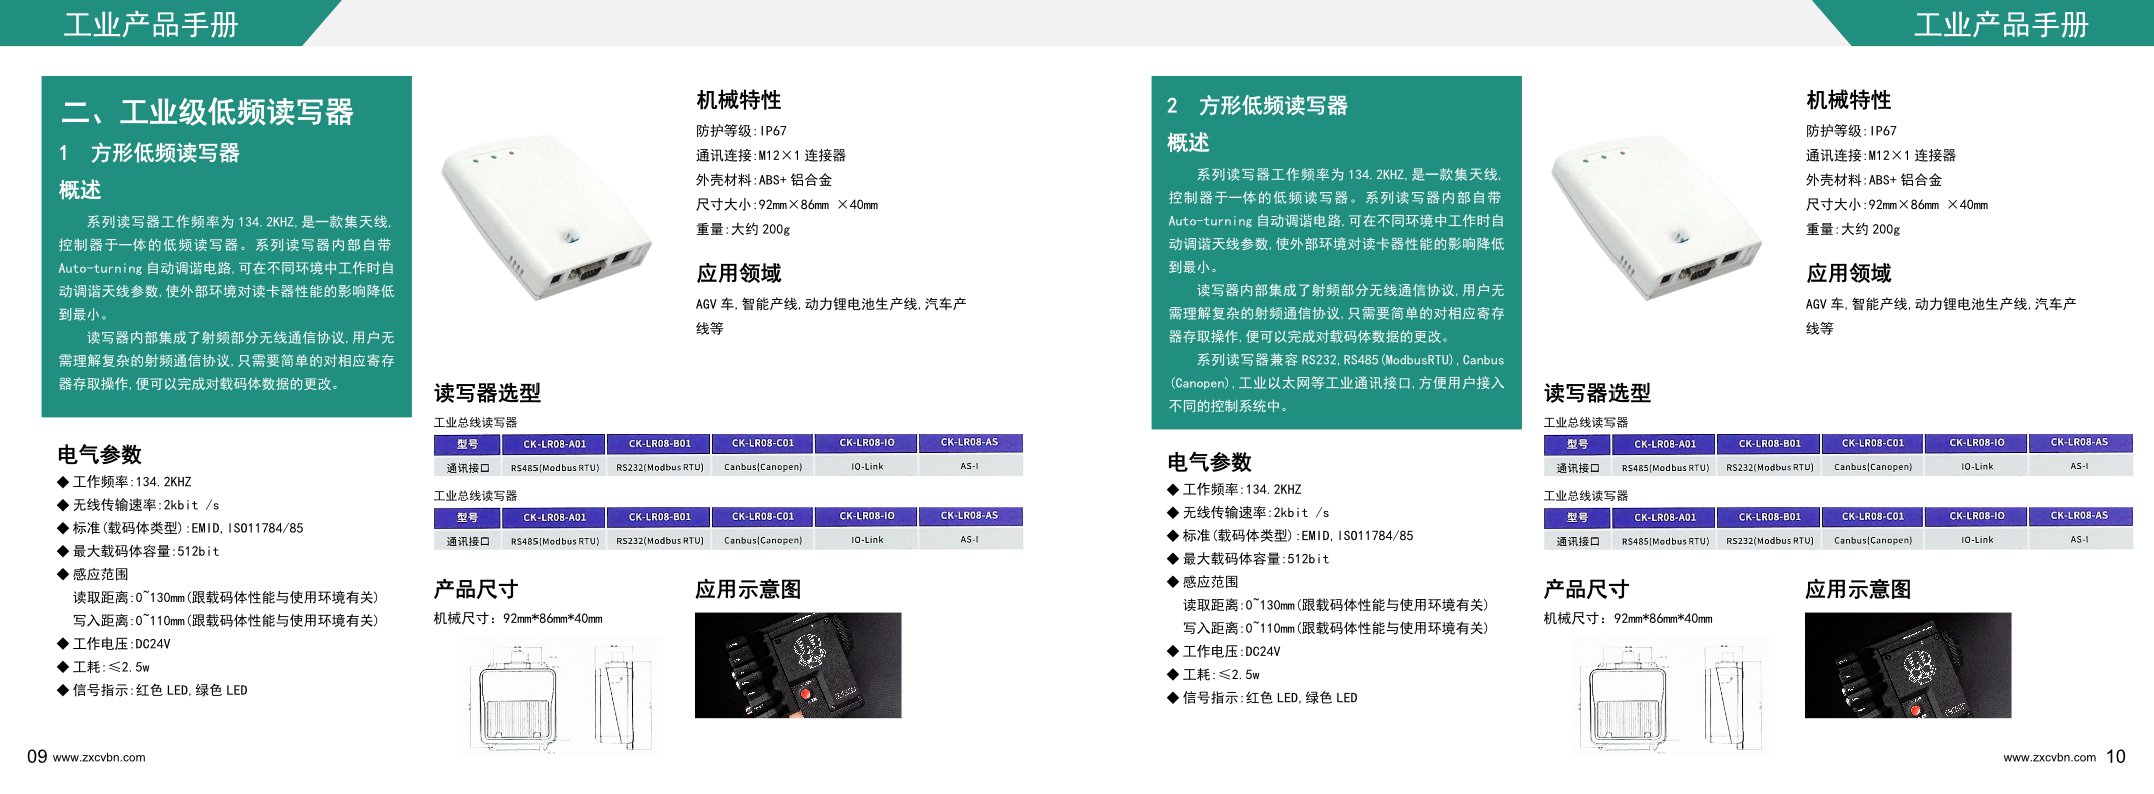
Task: Click the "读写器选型" heading on page 09
Action: pyautogui.click(x=487, y=393)
